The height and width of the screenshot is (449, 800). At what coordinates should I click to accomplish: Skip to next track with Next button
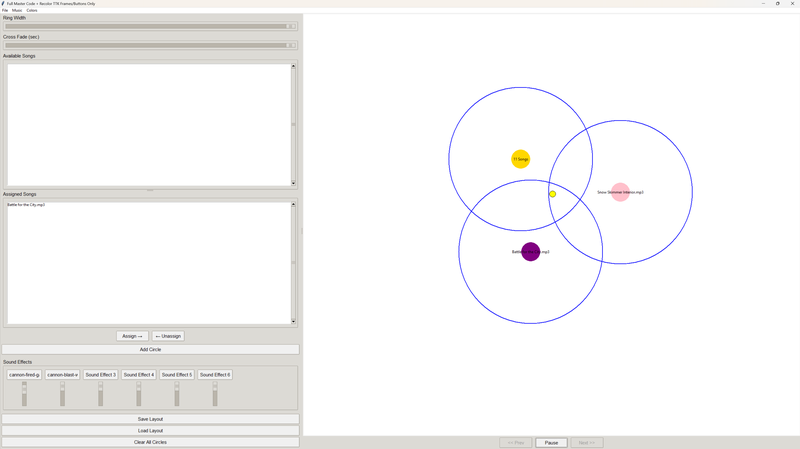(x=587, y=442)
